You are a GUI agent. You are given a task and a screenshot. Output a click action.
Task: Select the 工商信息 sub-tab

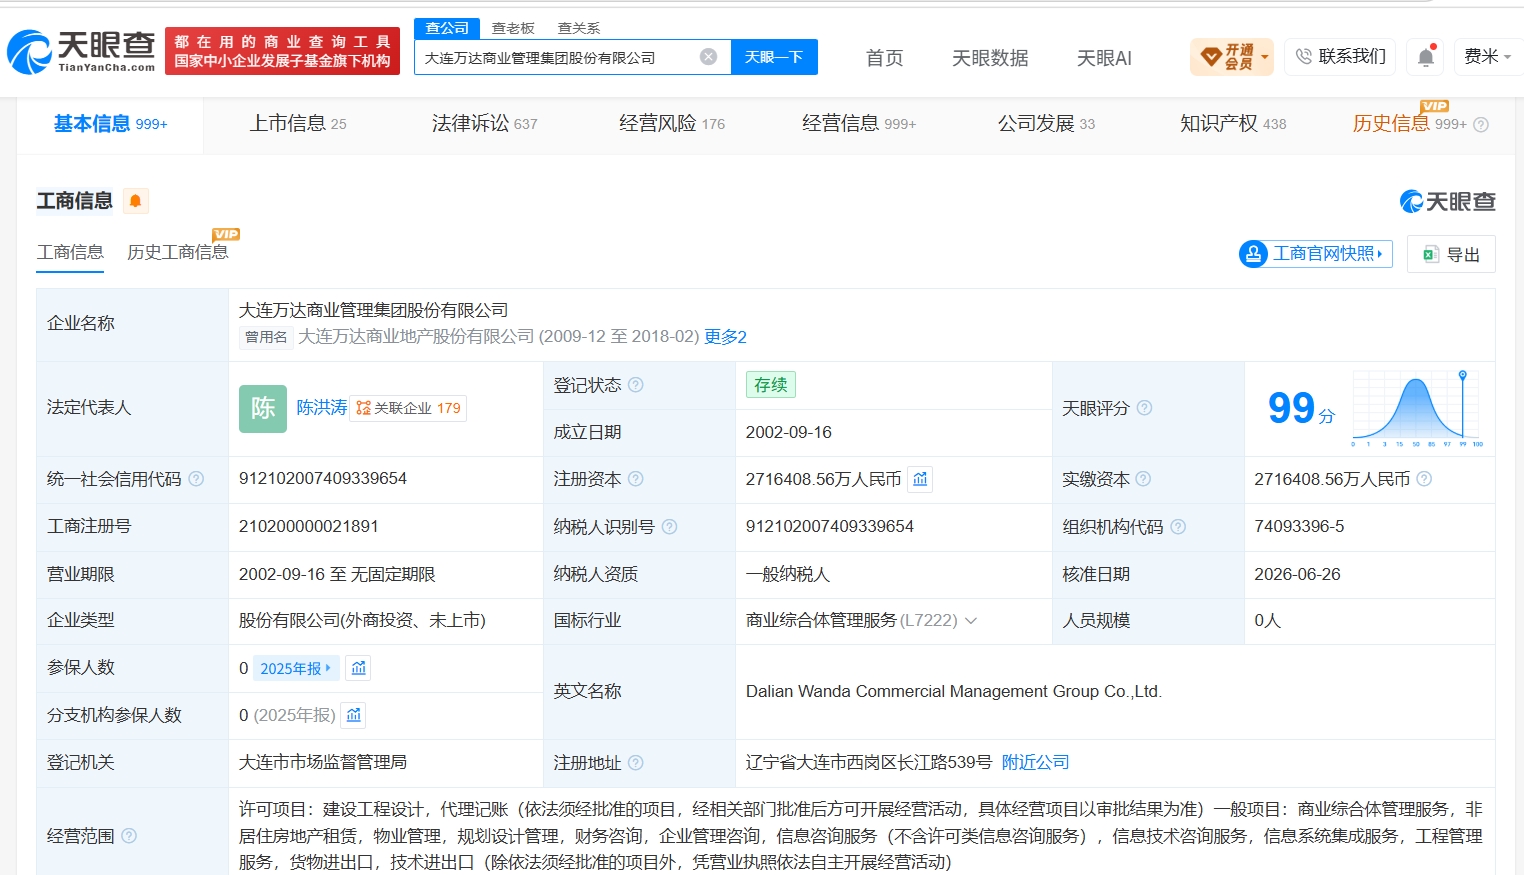coord(70,252)
